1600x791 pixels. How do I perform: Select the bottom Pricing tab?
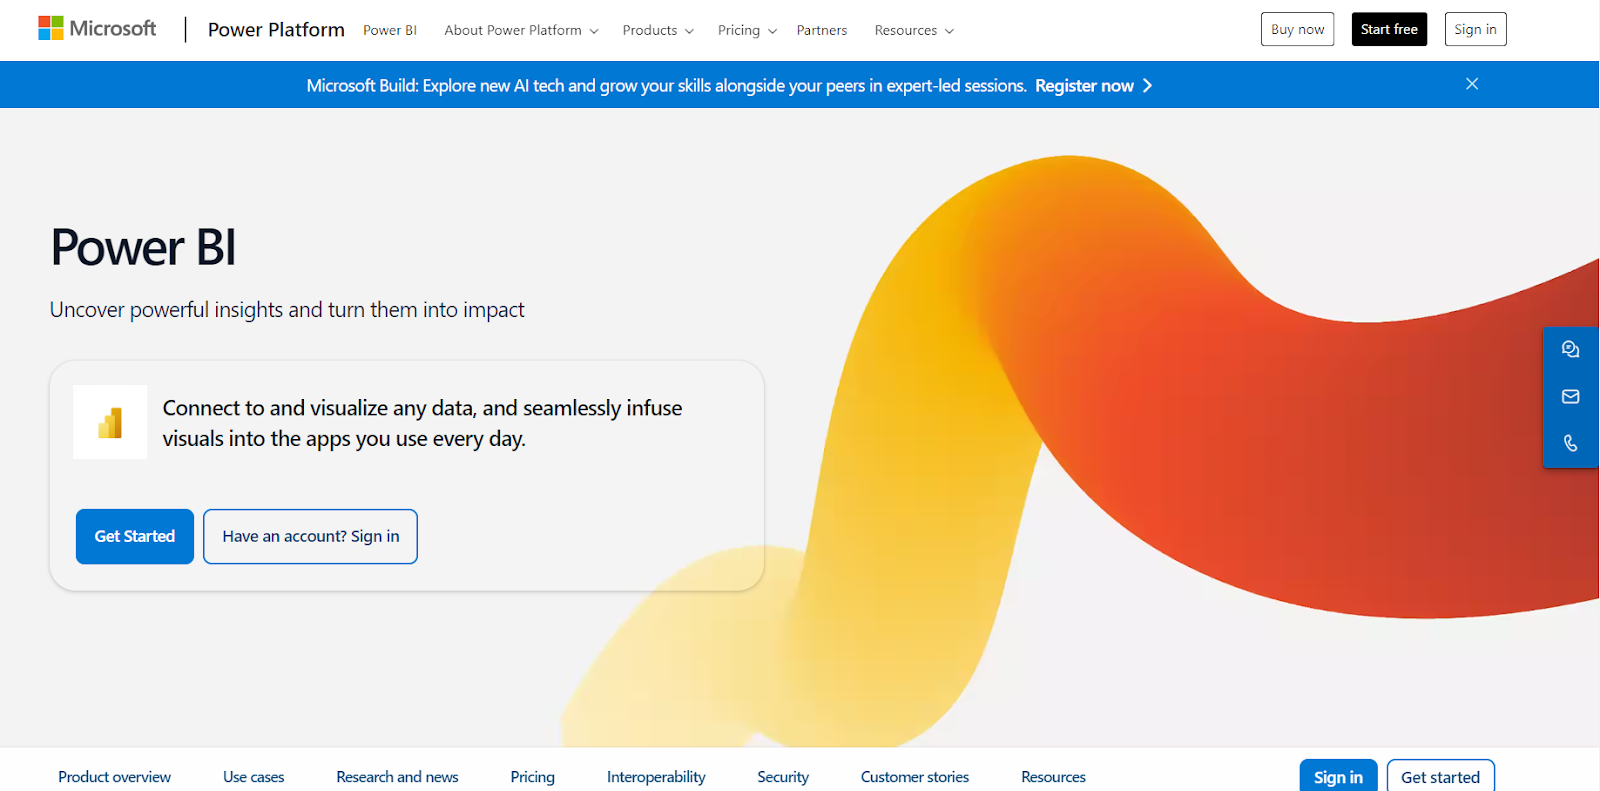532,777
